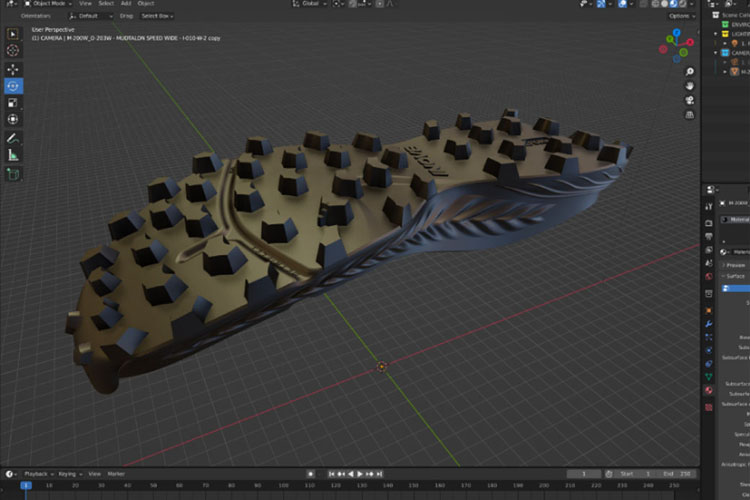Select the Move tool

click(13, 69)
